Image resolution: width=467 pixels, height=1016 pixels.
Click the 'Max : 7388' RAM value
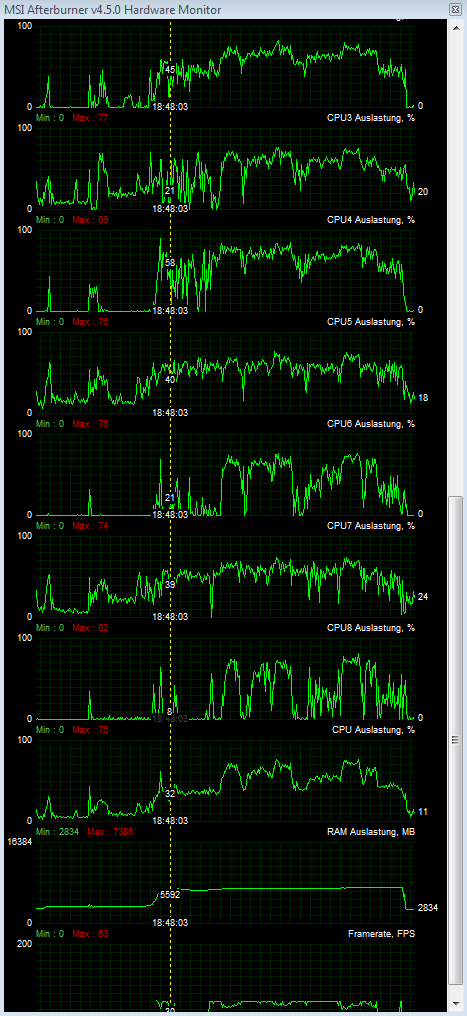[x=110, y=832]
